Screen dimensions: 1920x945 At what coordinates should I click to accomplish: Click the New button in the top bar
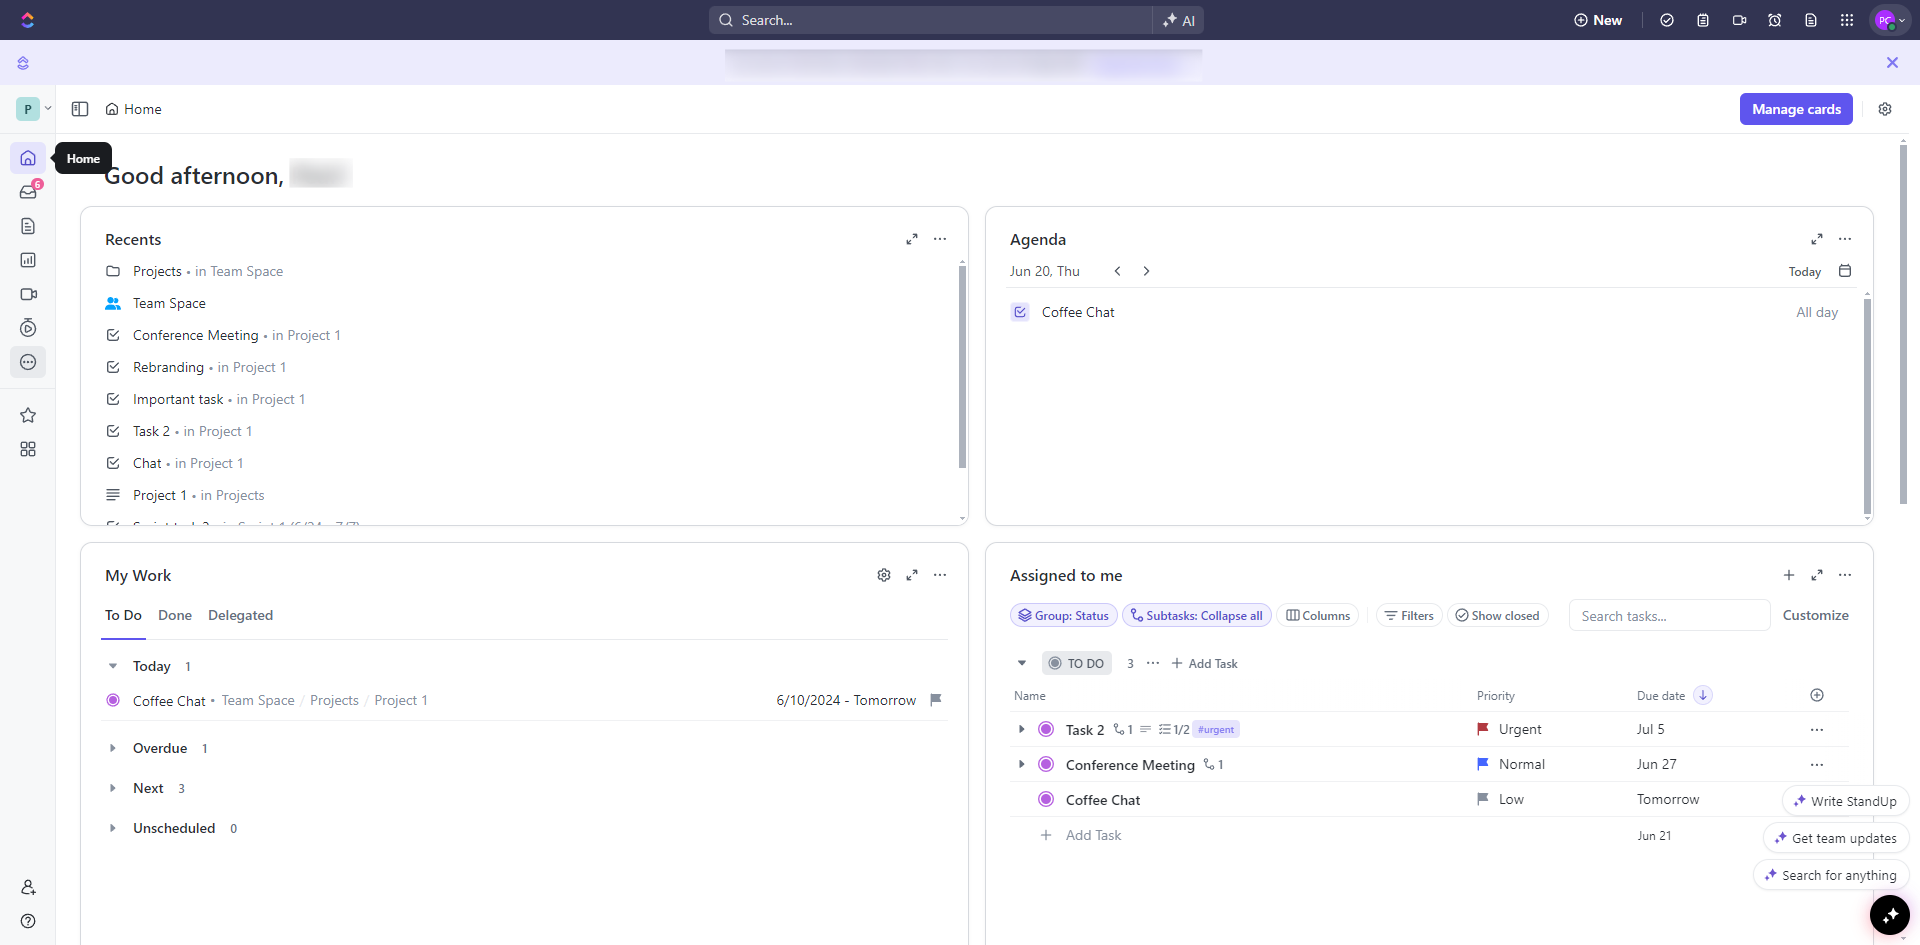1598,20
